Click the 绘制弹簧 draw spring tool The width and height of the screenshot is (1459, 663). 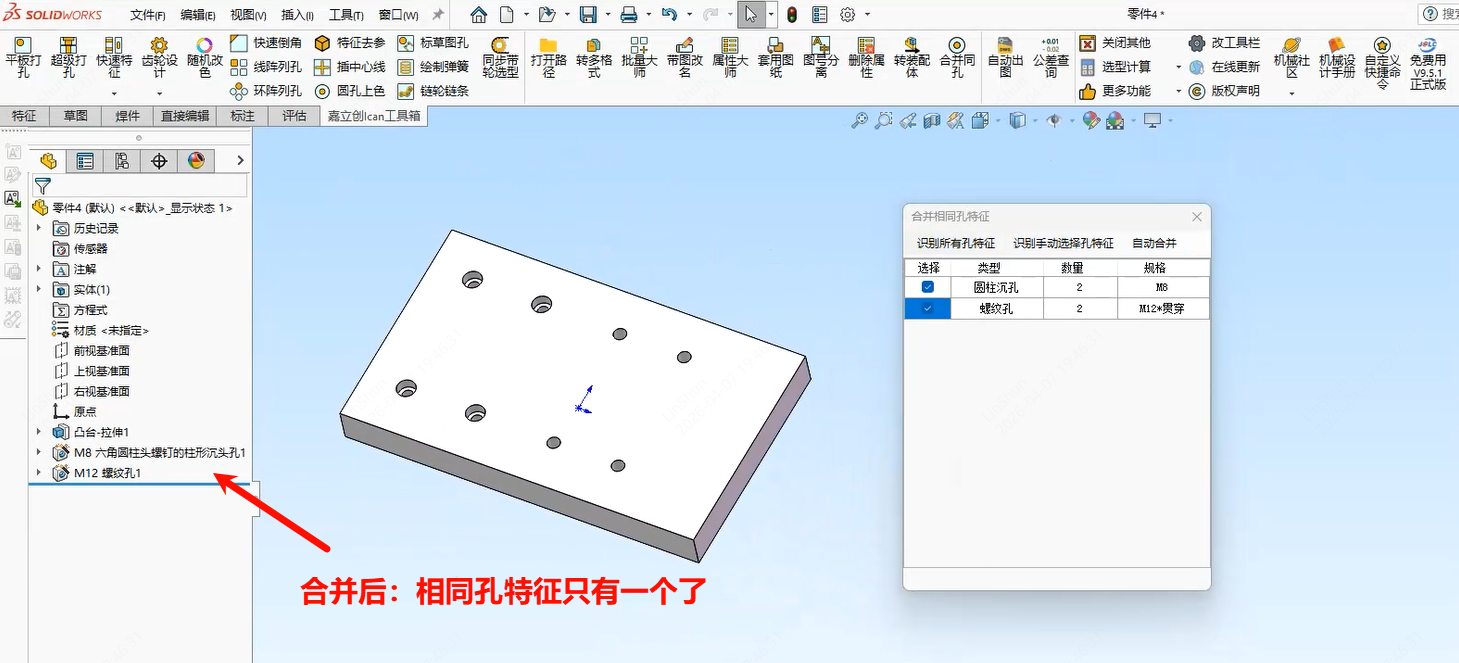click(x=433, y=67)
